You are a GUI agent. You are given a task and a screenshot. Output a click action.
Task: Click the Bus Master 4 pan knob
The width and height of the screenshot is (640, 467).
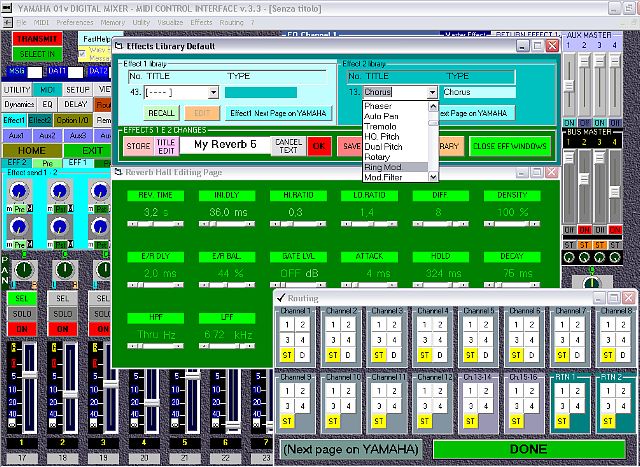pyautogui.click(x=615, y=258)
